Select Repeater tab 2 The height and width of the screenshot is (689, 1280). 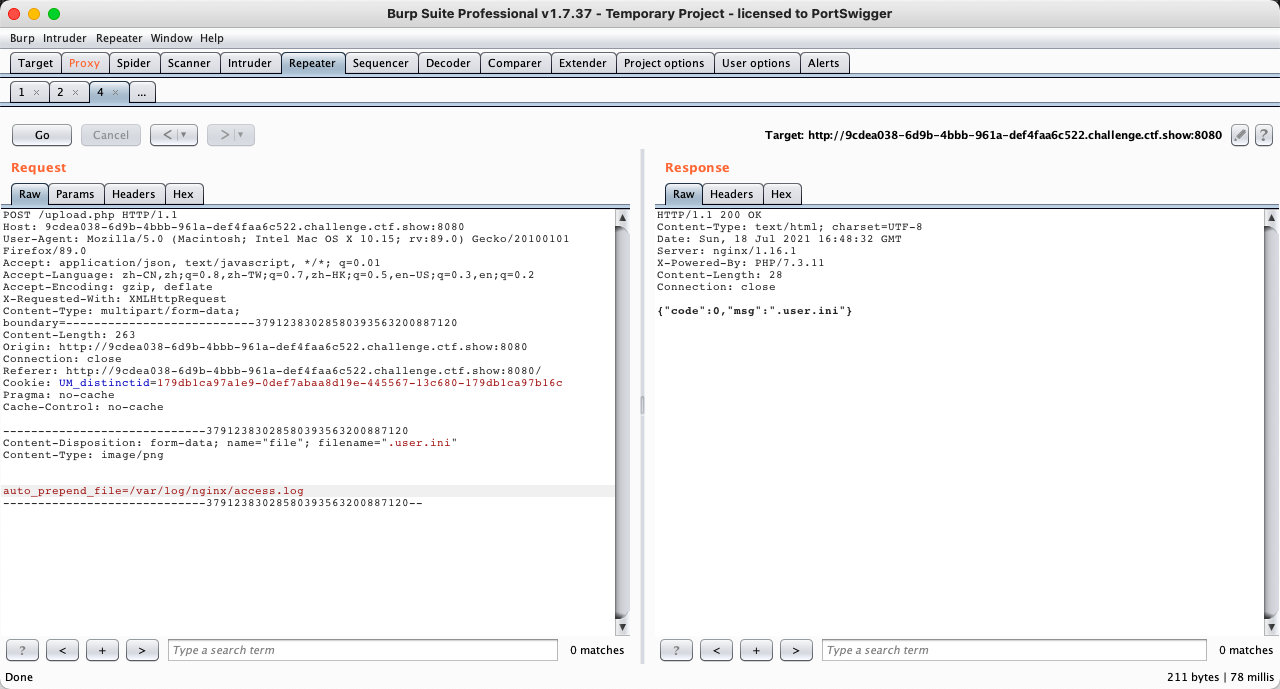point(60,92)
